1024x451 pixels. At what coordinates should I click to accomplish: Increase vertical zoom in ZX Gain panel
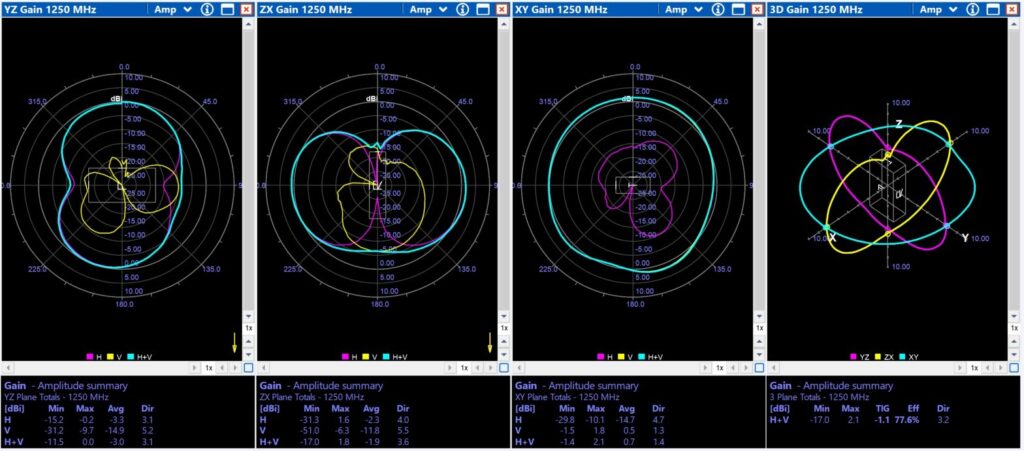click(x=504, y=341)
